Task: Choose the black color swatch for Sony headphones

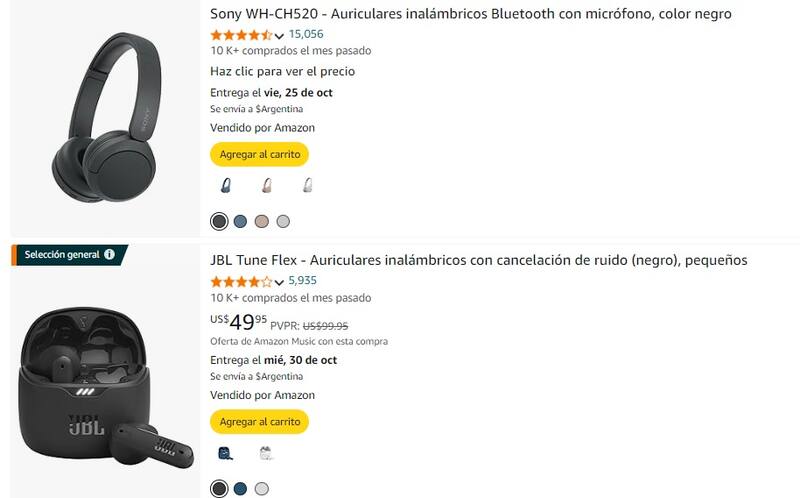Action: coord(219,221)
